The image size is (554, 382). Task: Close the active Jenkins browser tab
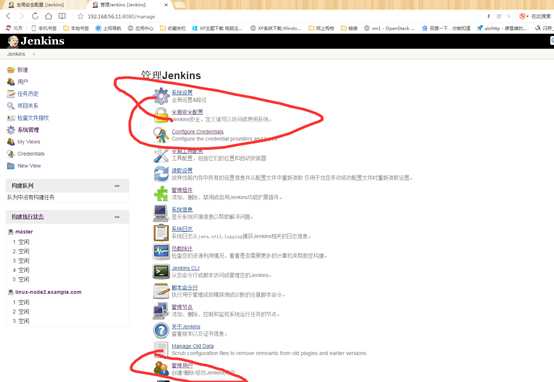pyautogui.click(x=166, y=5)
